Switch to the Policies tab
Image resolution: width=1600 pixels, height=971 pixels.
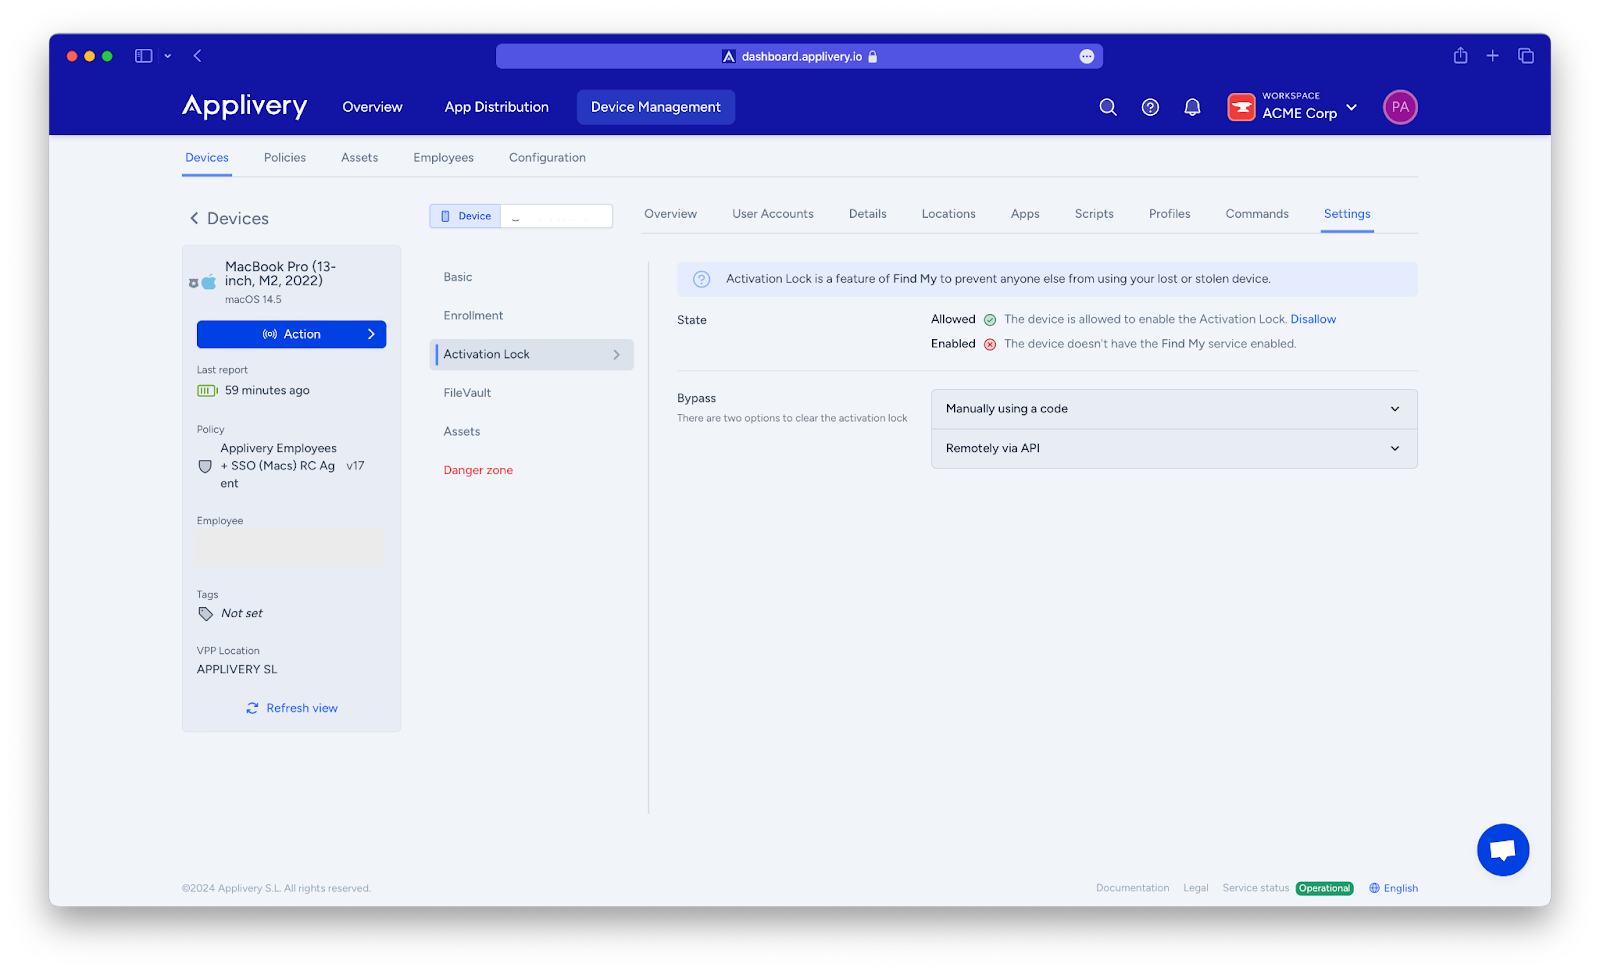pyautogui.click(x=285, y=158)
